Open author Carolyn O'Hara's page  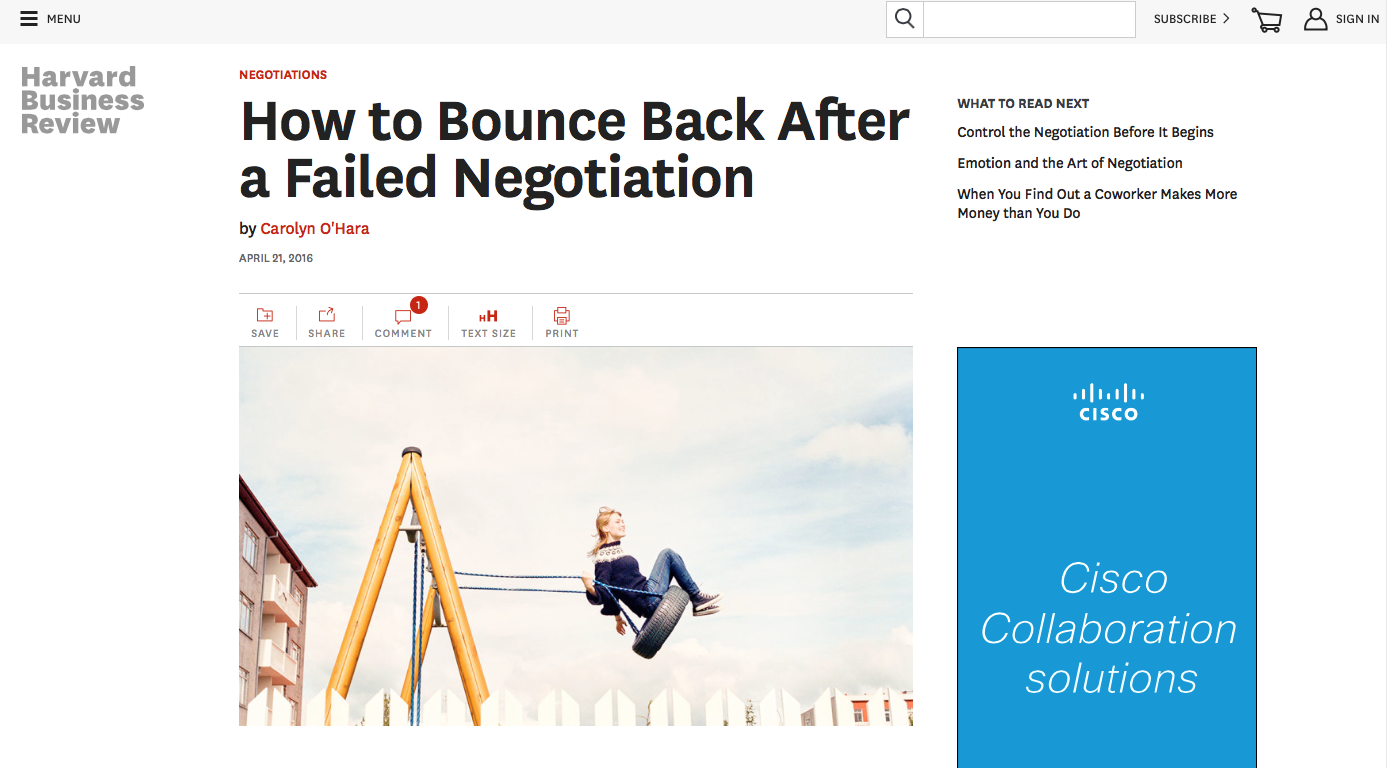(x=315, y=229)
